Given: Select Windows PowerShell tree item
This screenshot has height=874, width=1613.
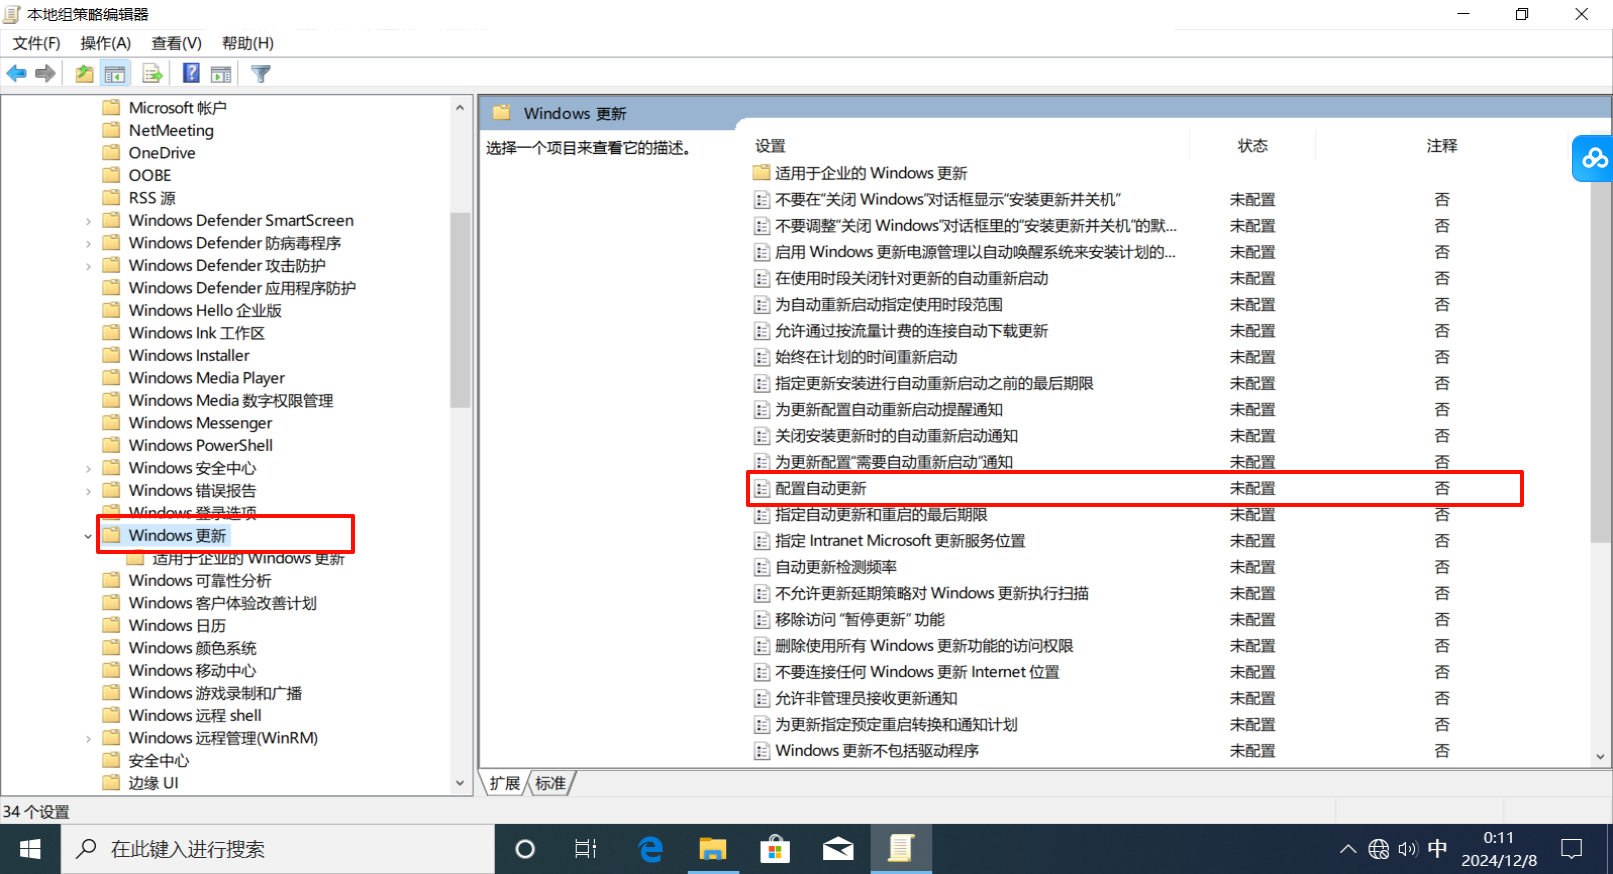Looking at the screenshot, I should (x=200, y=446).
